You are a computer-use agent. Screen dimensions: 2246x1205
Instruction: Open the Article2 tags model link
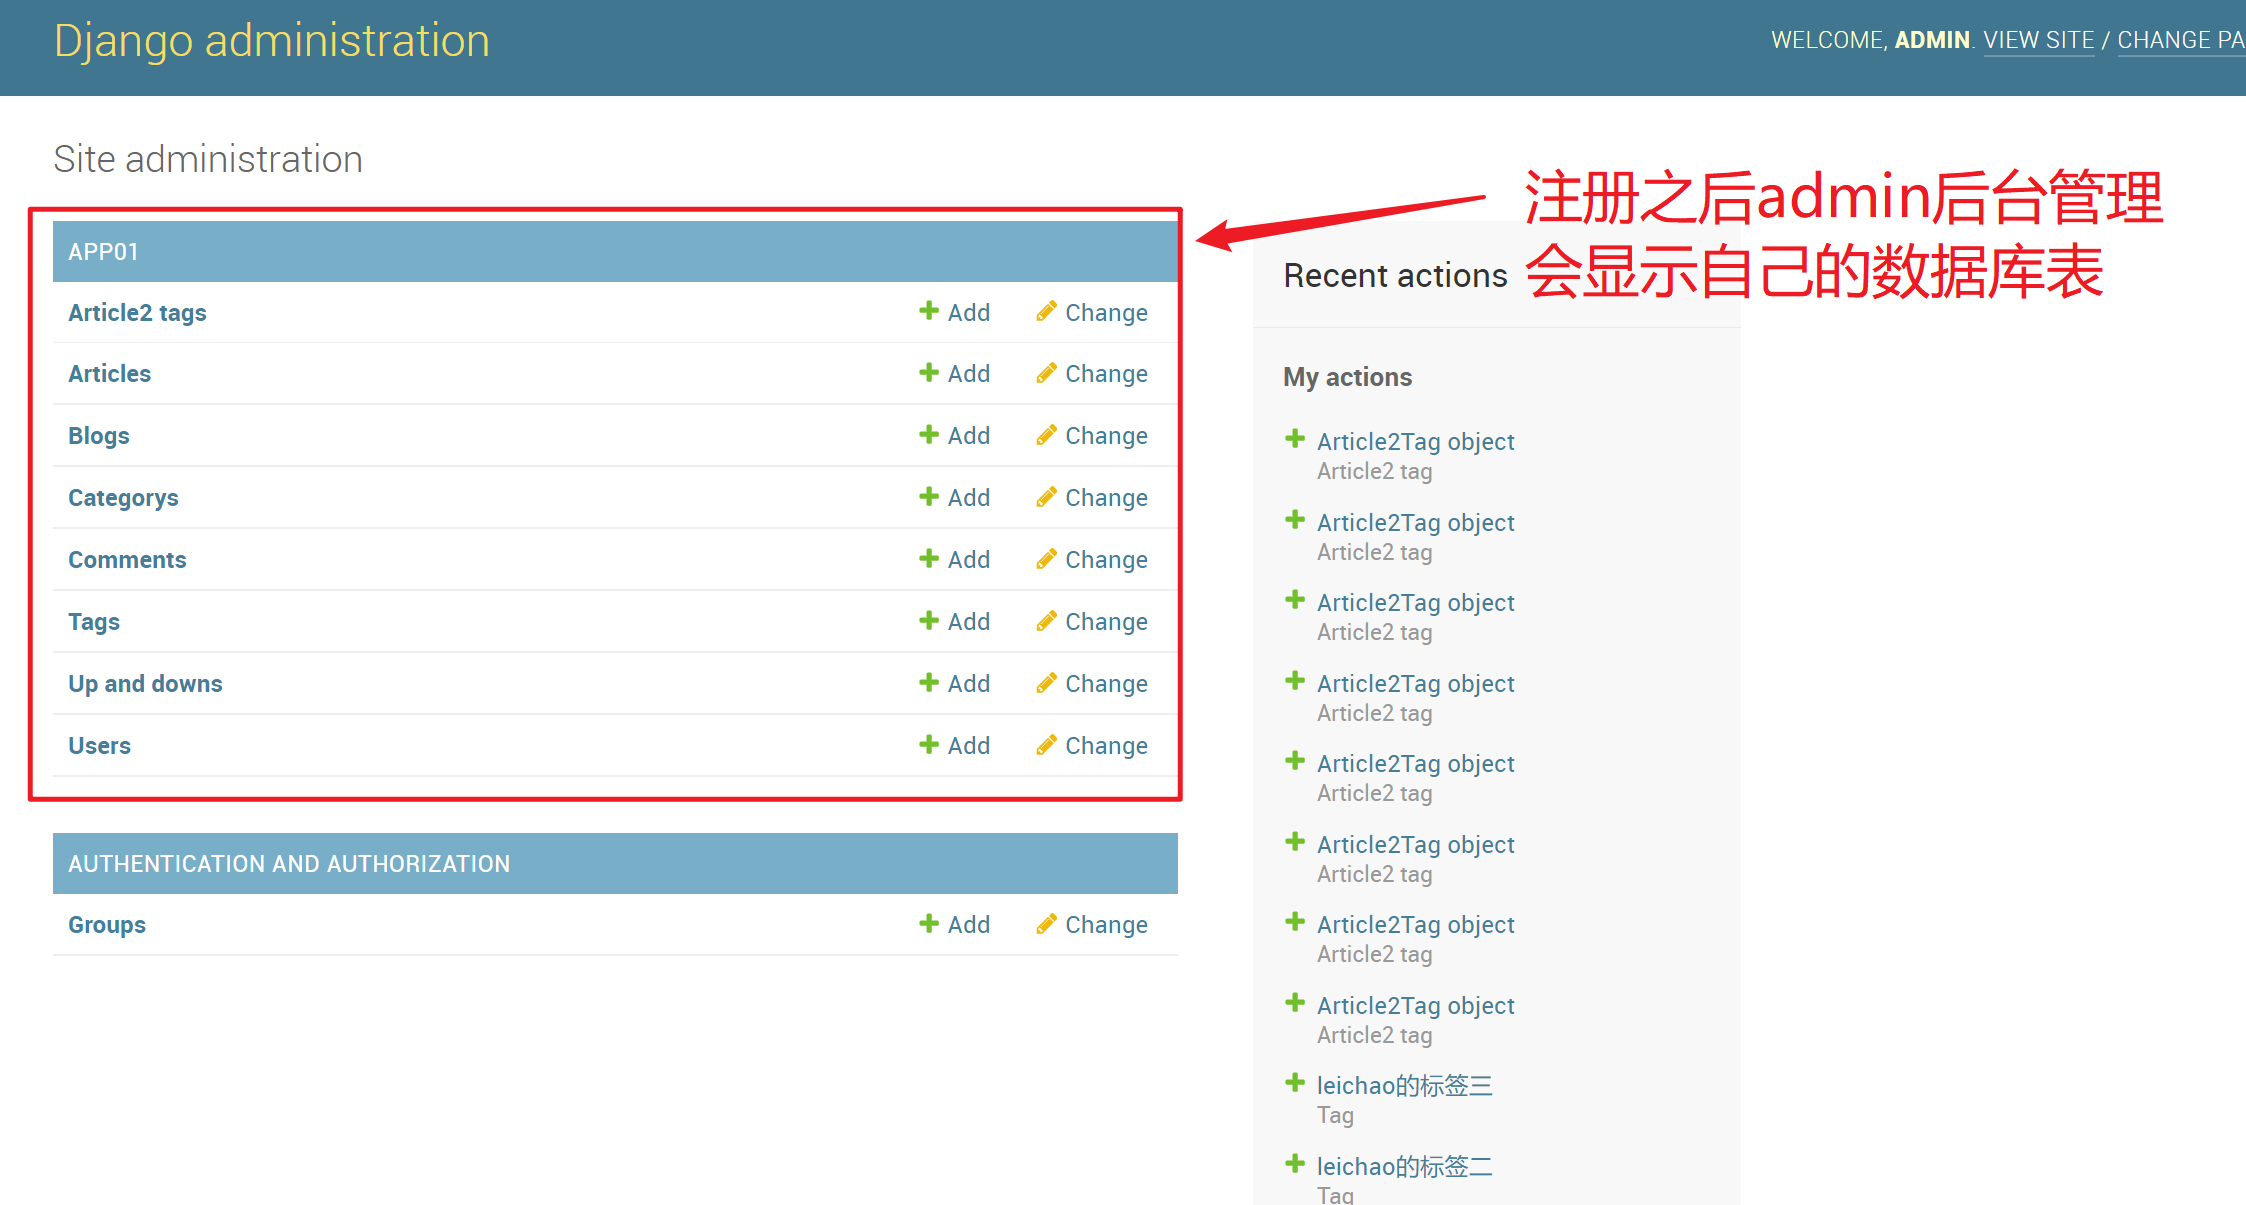(x=137, y=313)
